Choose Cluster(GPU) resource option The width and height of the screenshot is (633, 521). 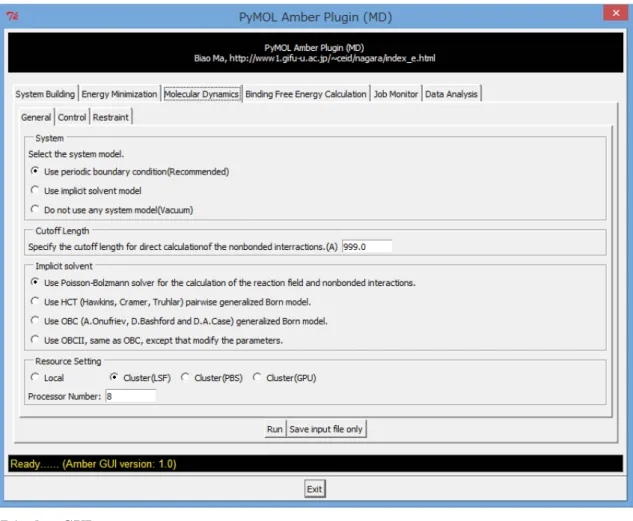(284, 378)
